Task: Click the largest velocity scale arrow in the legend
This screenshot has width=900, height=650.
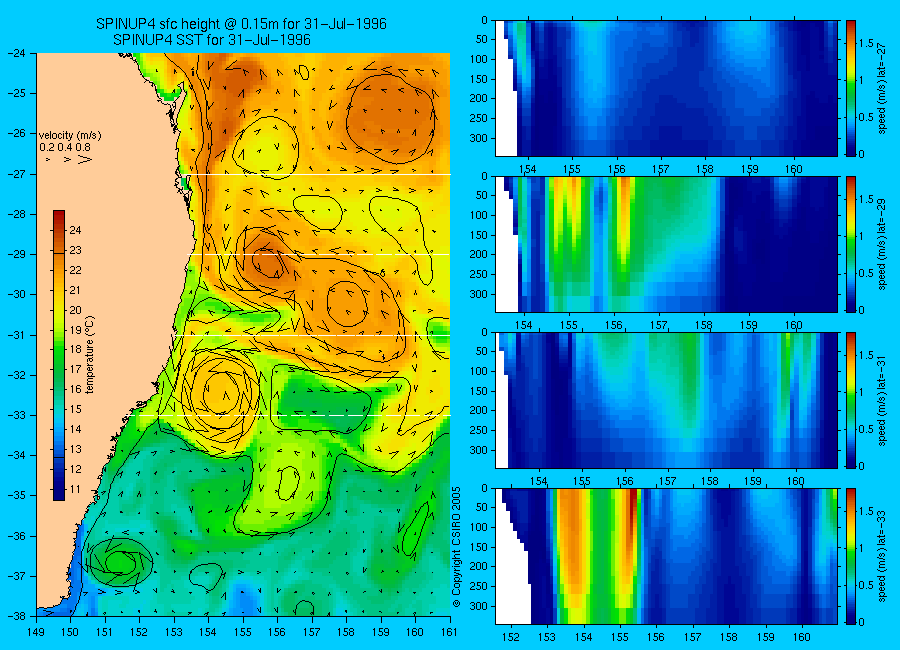Action: 84,159
